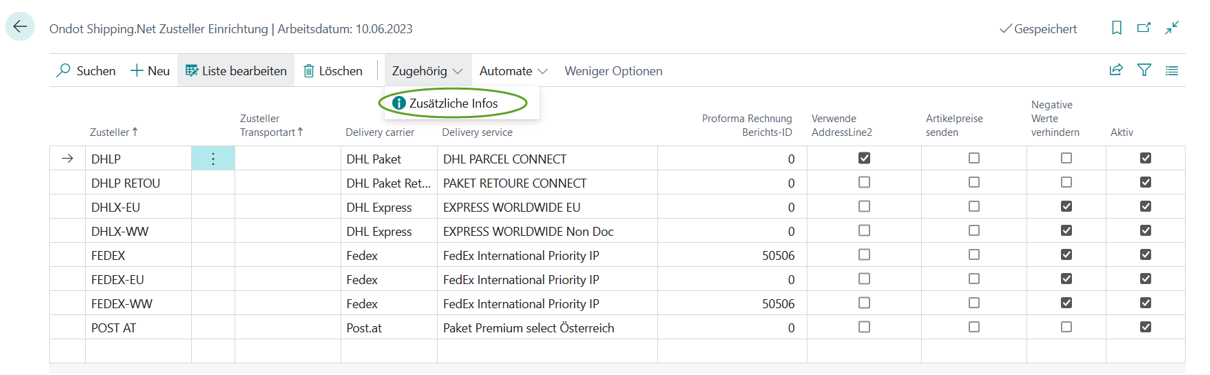Toggle Aktiv for FEDEX-EU

coord(1145,278)
